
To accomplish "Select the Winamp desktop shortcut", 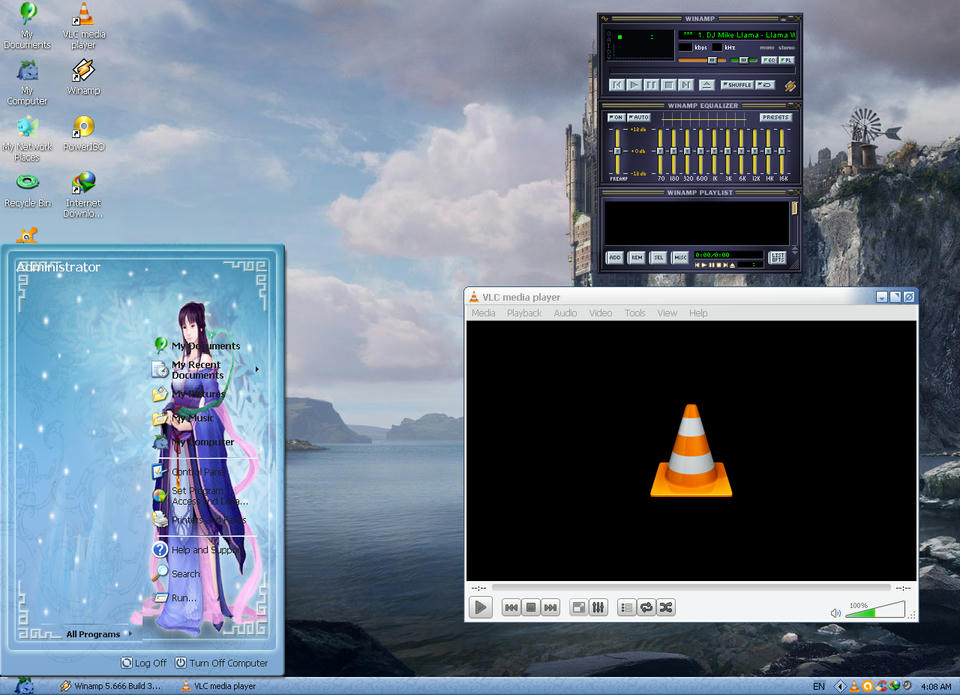I will click(83, 77).
